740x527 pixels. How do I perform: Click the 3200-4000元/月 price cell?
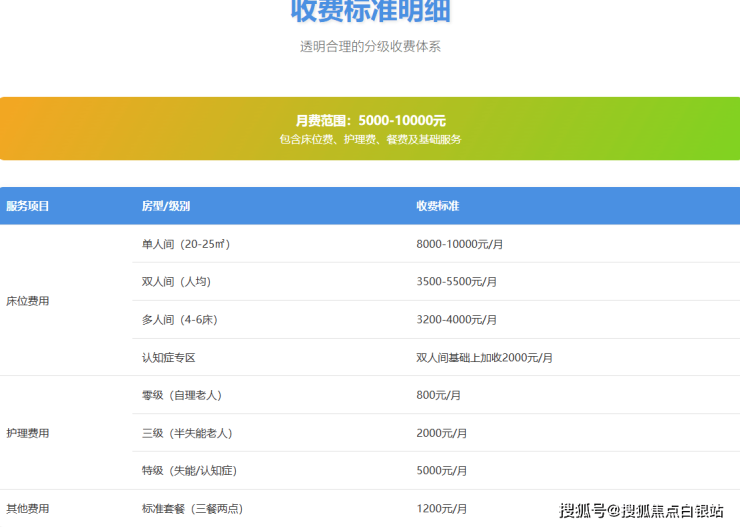click(x=456, y=320)
